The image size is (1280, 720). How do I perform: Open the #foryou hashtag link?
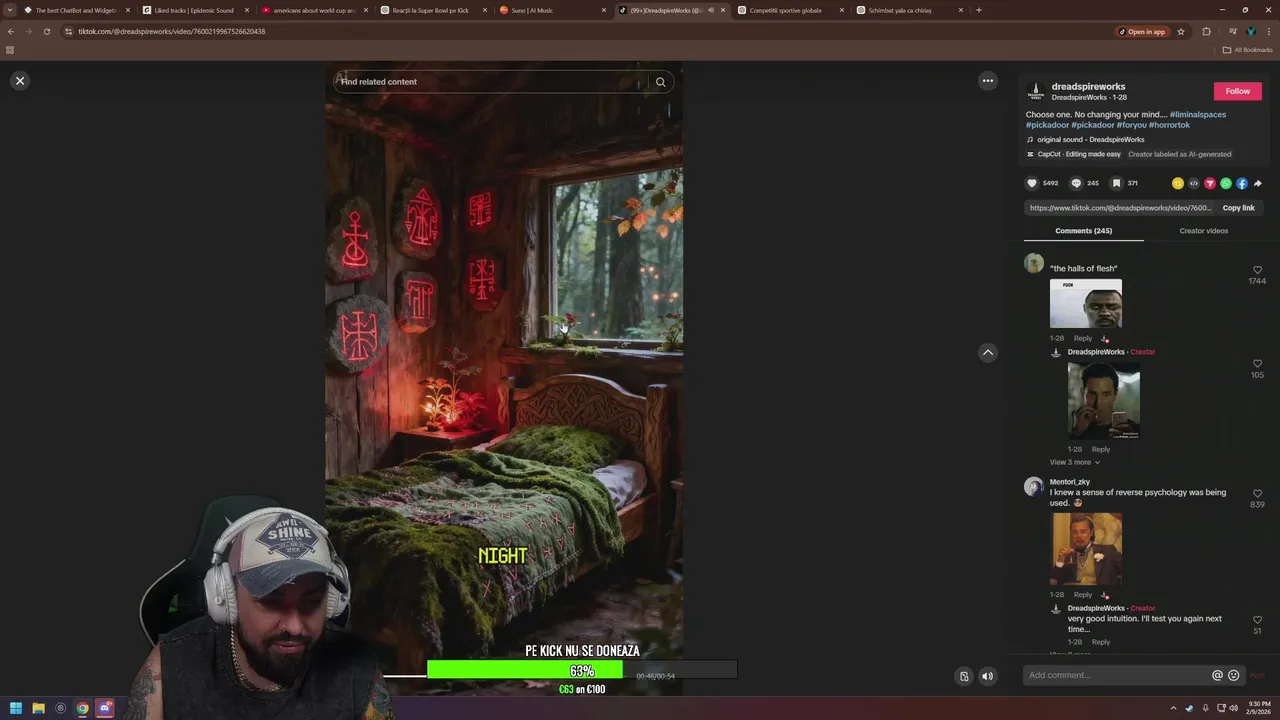(1131, 125)
